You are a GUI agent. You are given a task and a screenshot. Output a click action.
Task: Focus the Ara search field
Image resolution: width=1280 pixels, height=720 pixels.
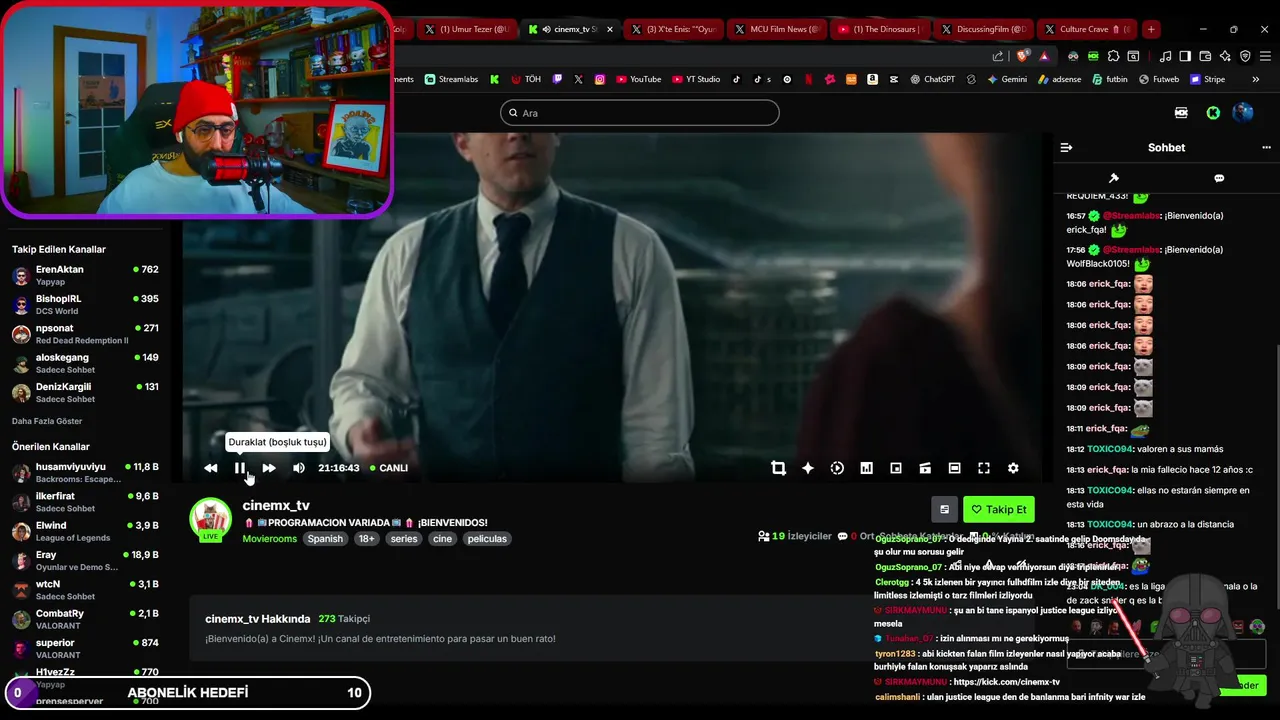(x=640, y=113)
